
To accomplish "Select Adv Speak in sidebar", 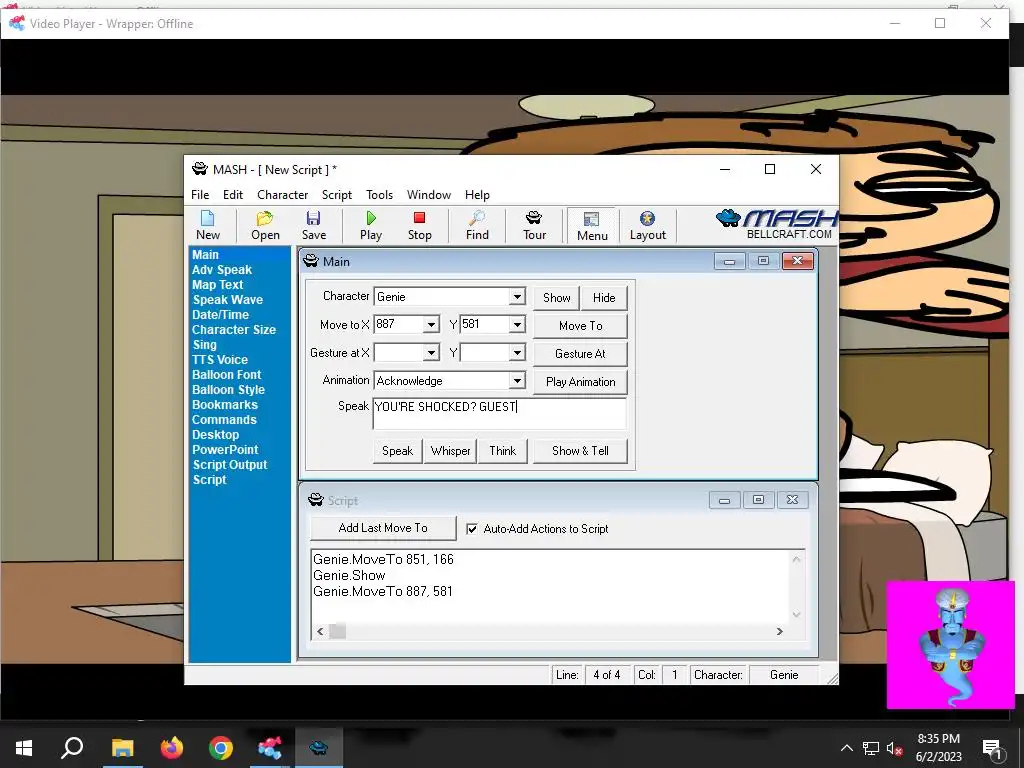I will 221,270.
